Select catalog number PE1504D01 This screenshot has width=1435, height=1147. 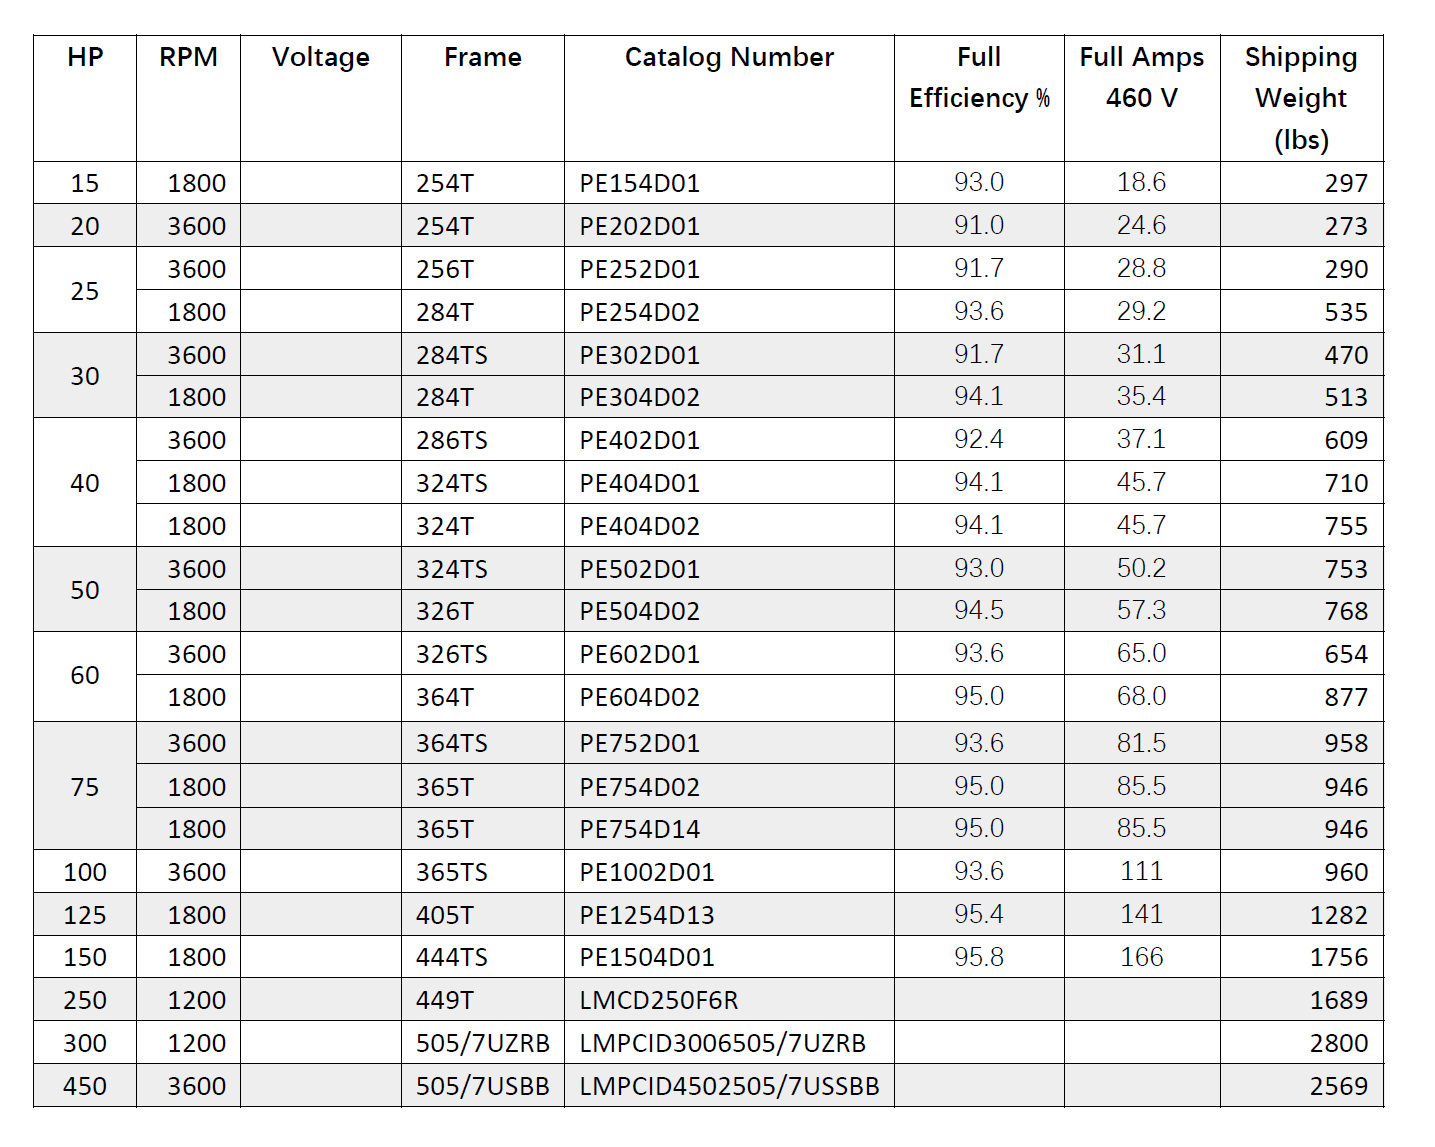point(647,957)
